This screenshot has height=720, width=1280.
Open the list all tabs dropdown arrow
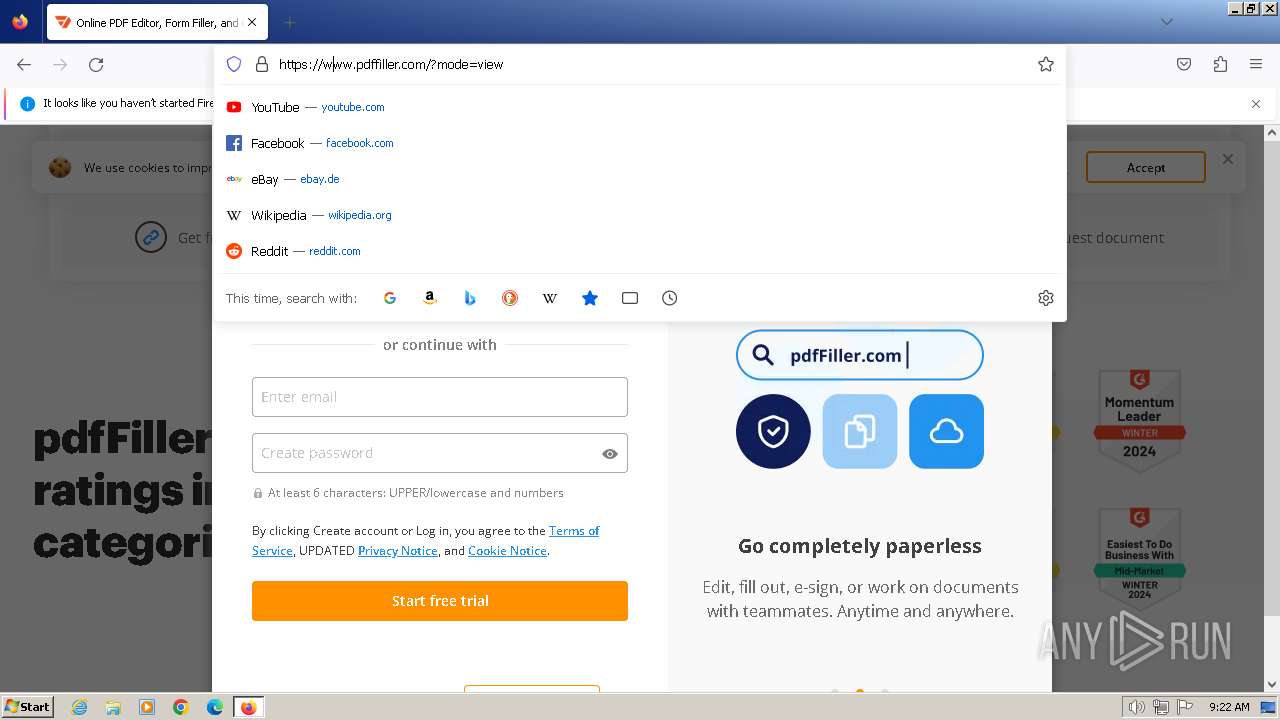(x=1167, y=22)
